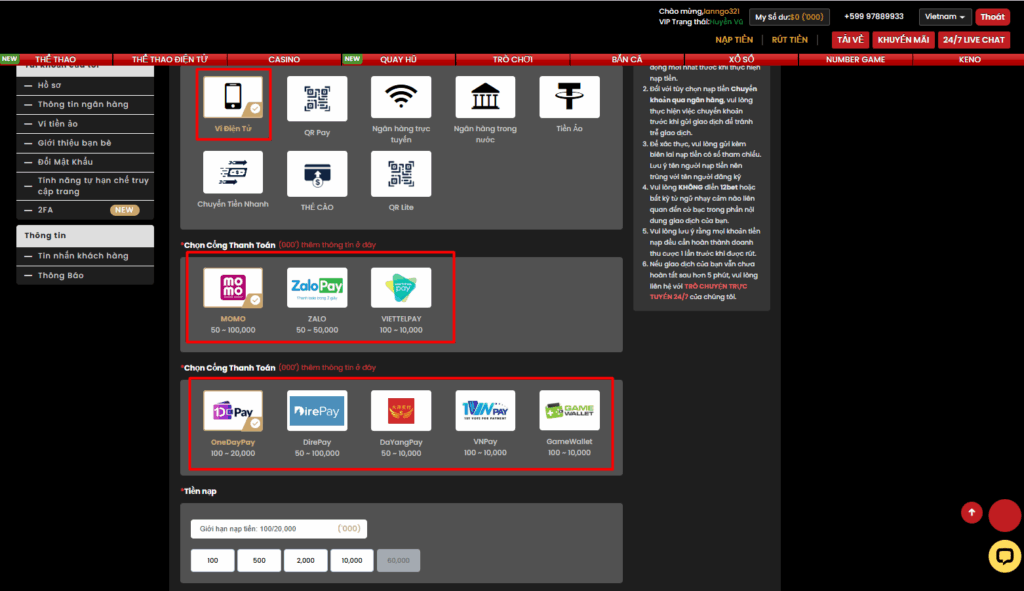Click TRÒ CHUYỆN TRỰC TUYẾN 24/7 link
The image size is (1024, 591).
[698, 291]
